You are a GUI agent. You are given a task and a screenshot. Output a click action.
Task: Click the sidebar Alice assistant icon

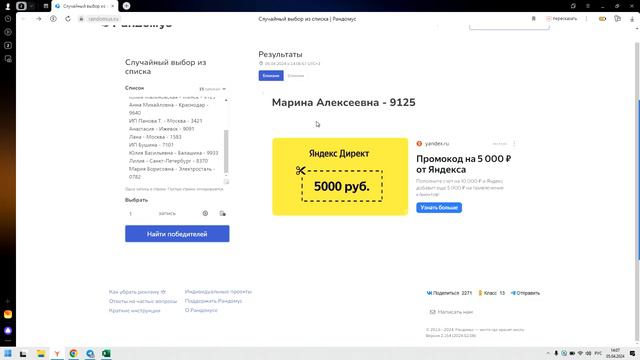[x=8, y=331]
